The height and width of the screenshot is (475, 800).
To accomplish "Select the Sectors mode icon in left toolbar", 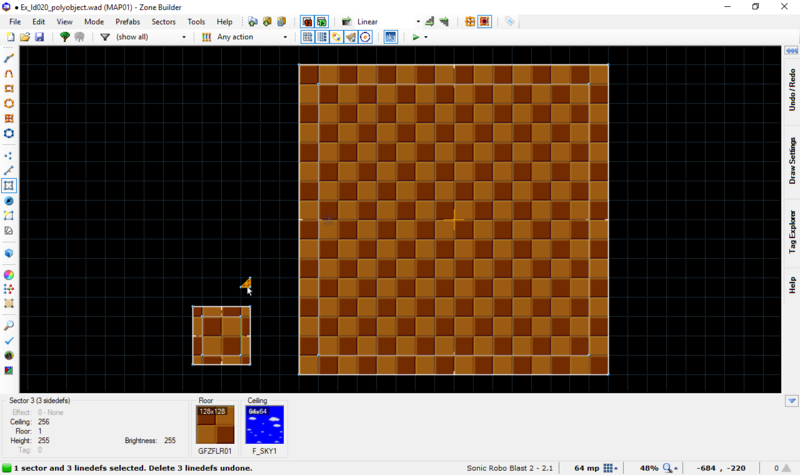I will [x=9, y=185].
